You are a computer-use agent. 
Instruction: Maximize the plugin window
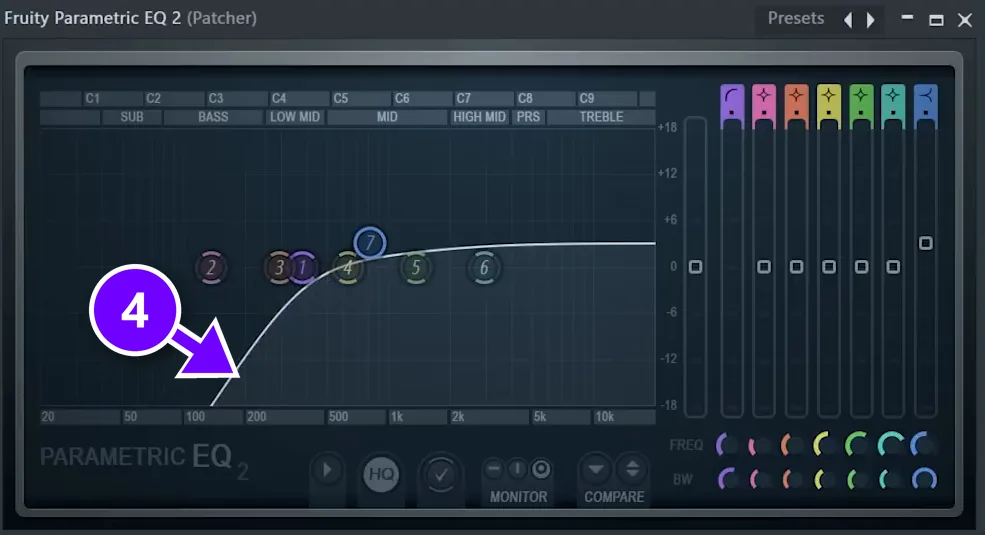936,20
